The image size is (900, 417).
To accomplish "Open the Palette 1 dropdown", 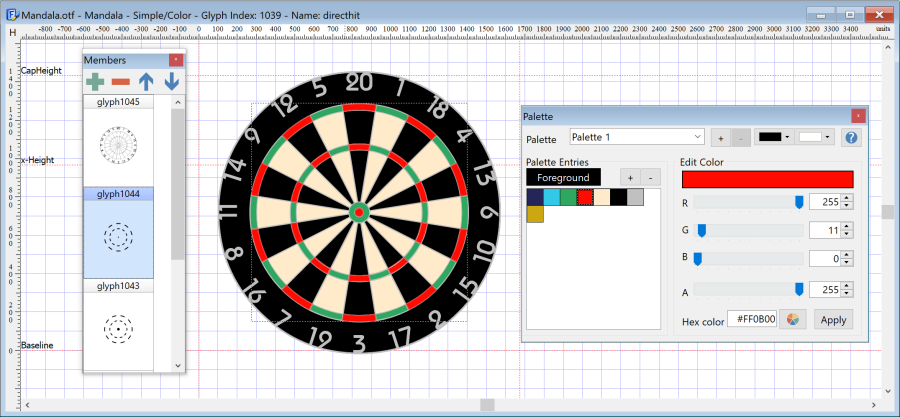I will click(637, 137).
